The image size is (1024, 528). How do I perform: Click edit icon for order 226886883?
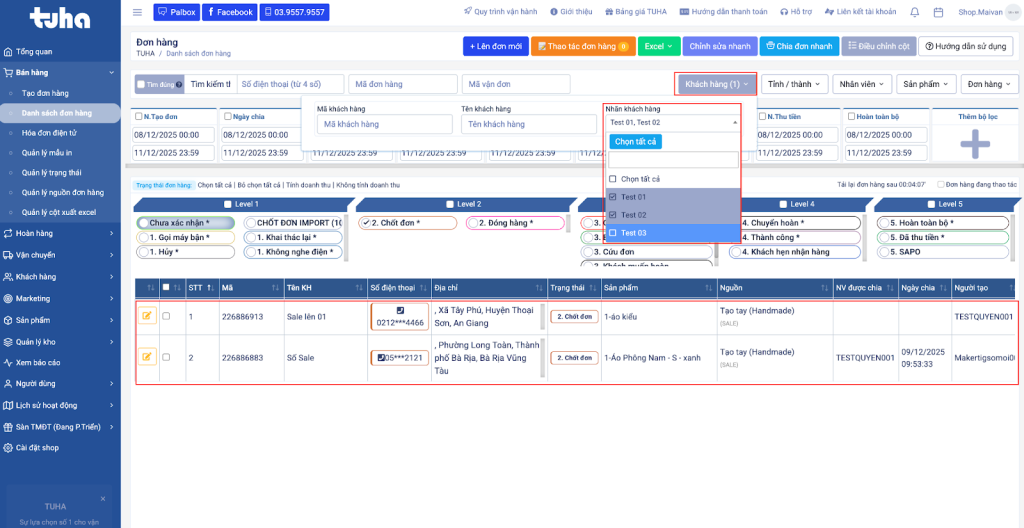click(147, 356)
